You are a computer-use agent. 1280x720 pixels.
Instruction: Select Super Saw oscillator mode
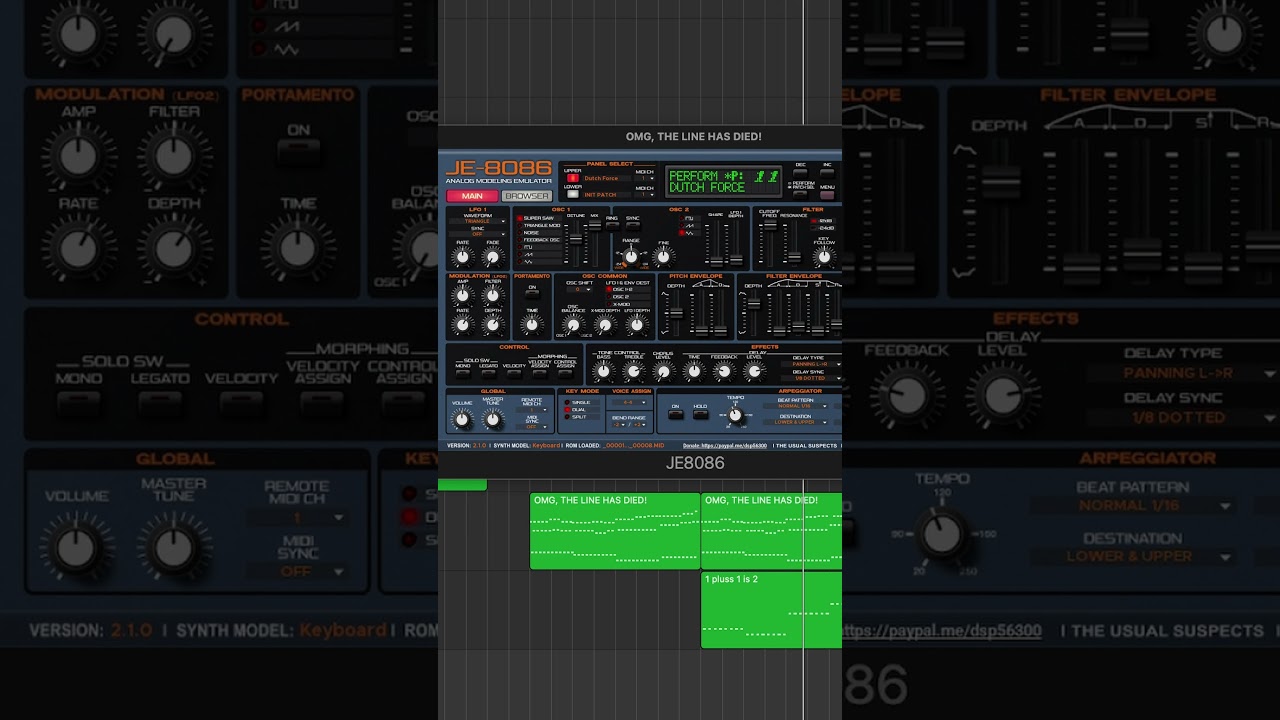point(540,218)
